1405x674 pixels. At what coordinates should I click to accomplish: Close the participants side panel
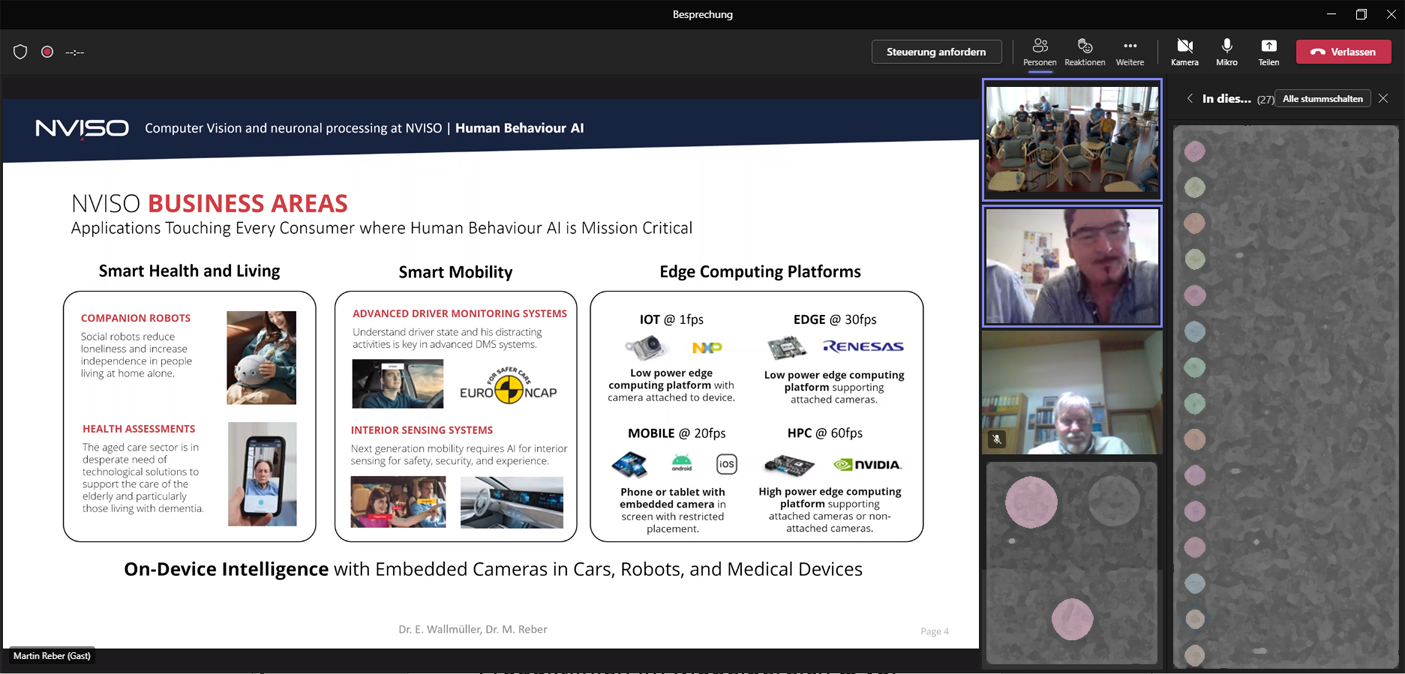click(x=1383, y=99)
